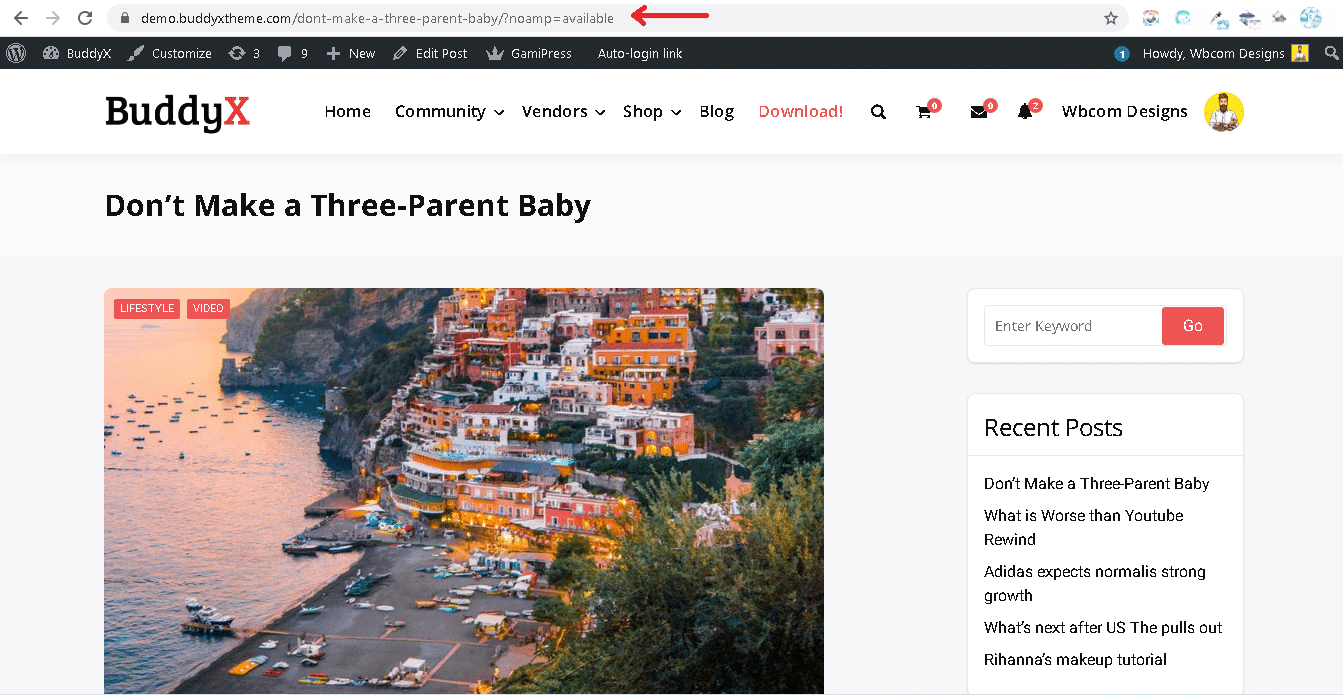
Task: Click the globe extension icon at toolbar end
Action: (x=1311, y=18)
